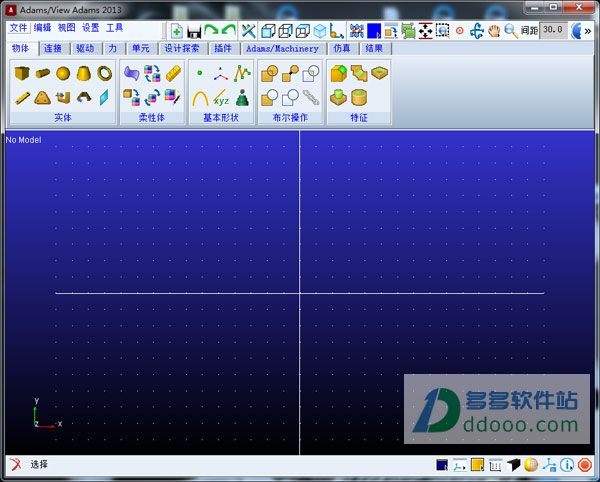Click the Fit view arrows icon
The height and width of the screenshot is (482, 600).
pos(425,31)
